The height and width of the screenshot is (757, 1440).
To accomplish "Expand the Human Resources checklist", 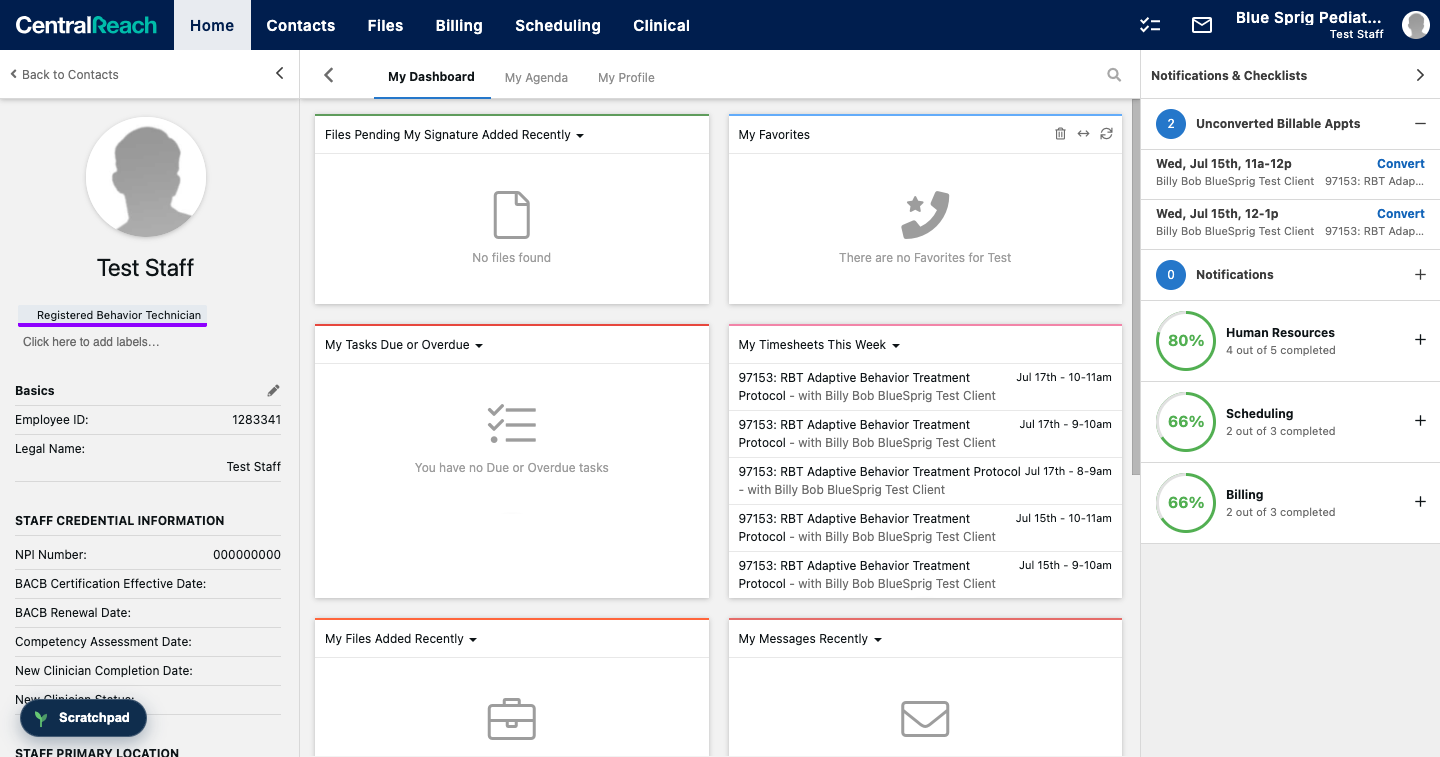I will 1420,340.
